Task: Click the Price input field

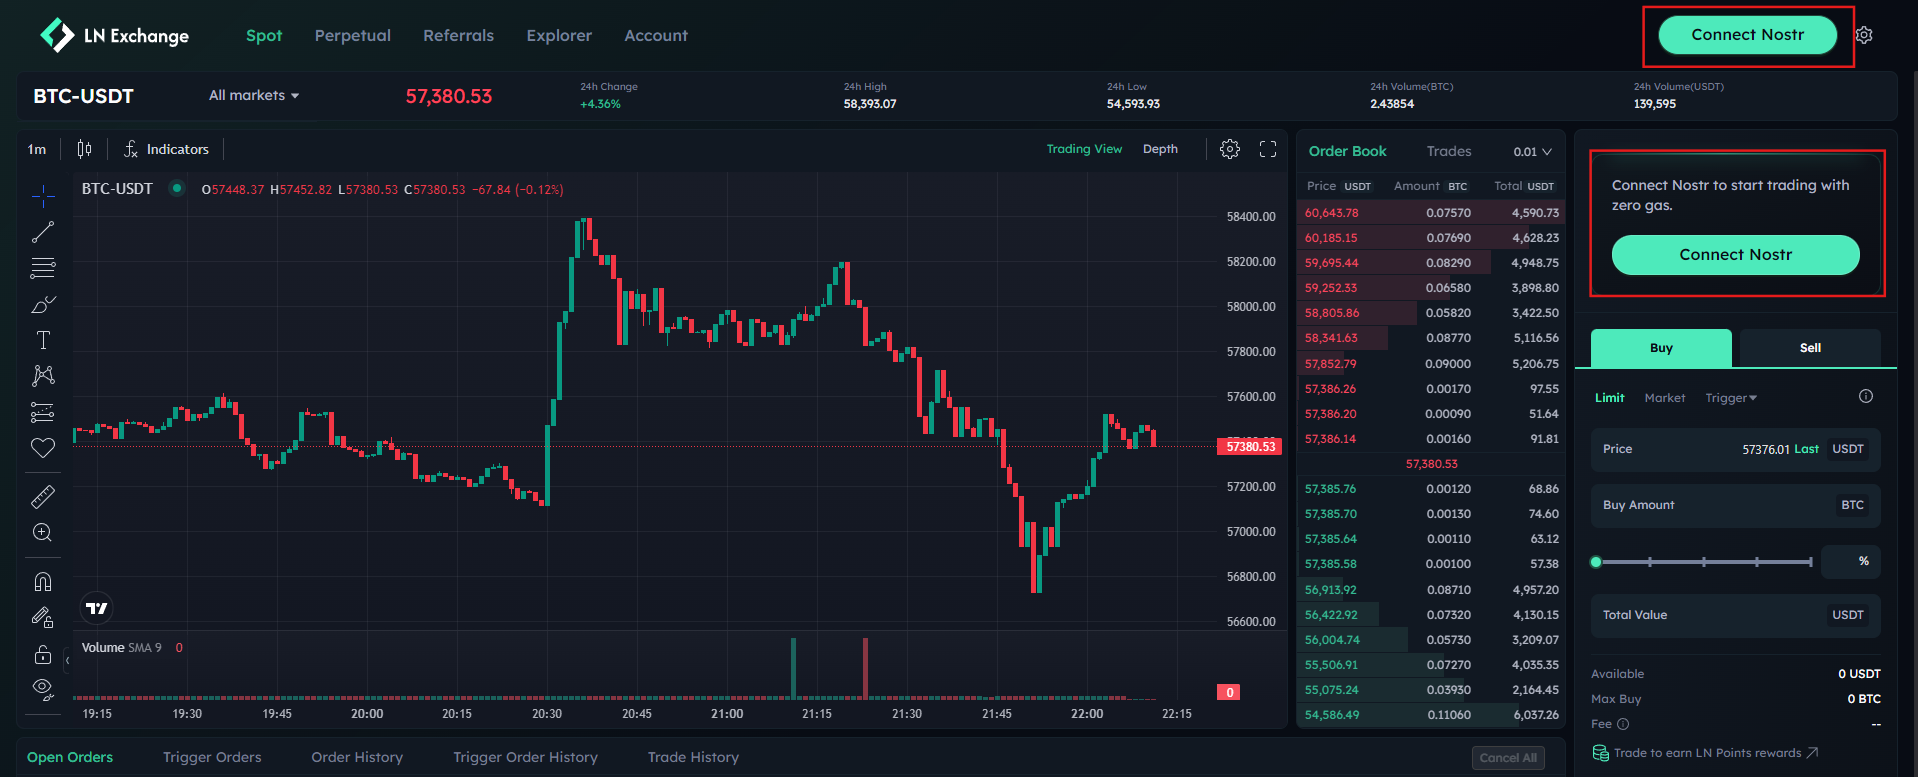Action: tap(1736, 449)
